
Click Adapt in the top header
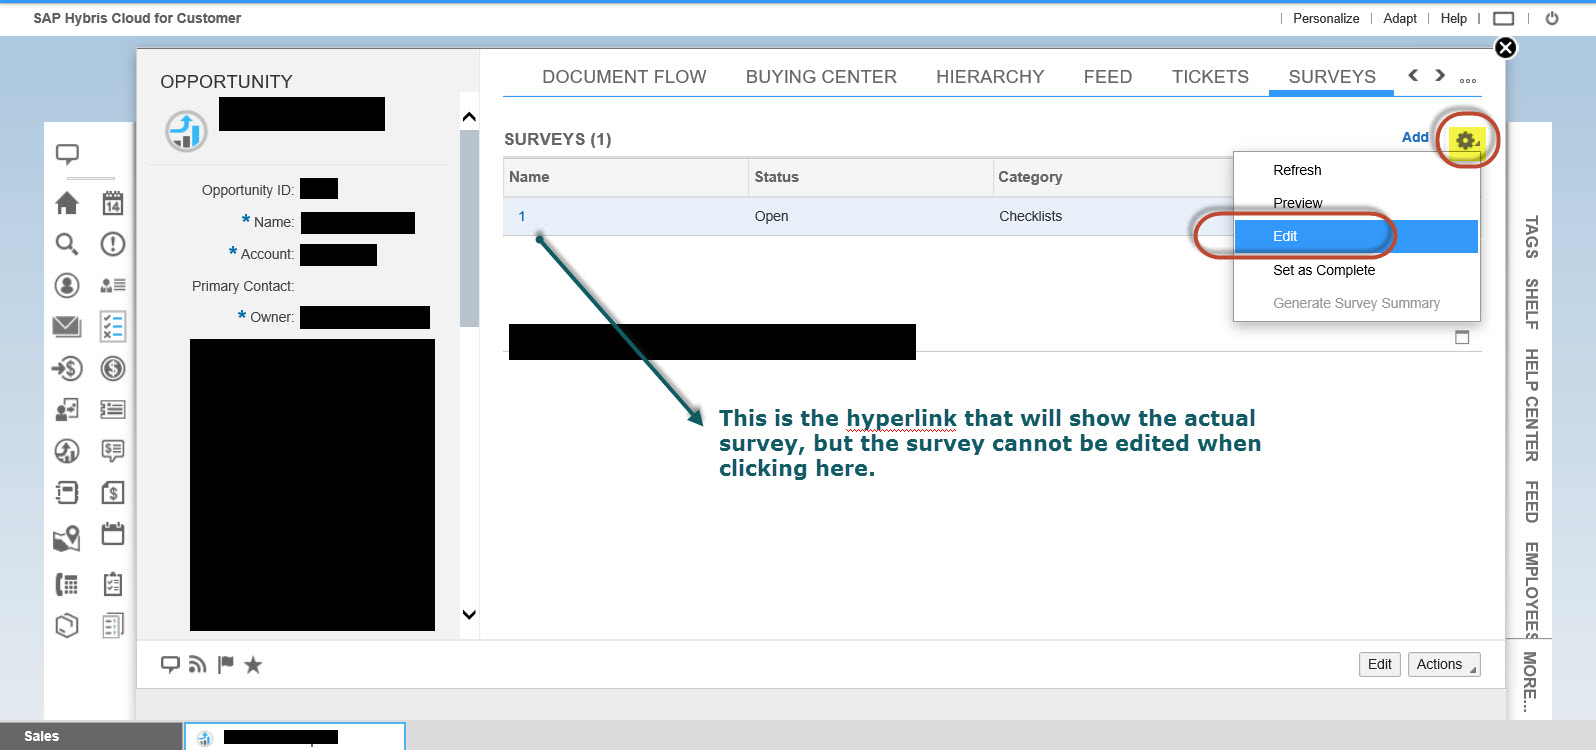click(x=1400, y=18)
